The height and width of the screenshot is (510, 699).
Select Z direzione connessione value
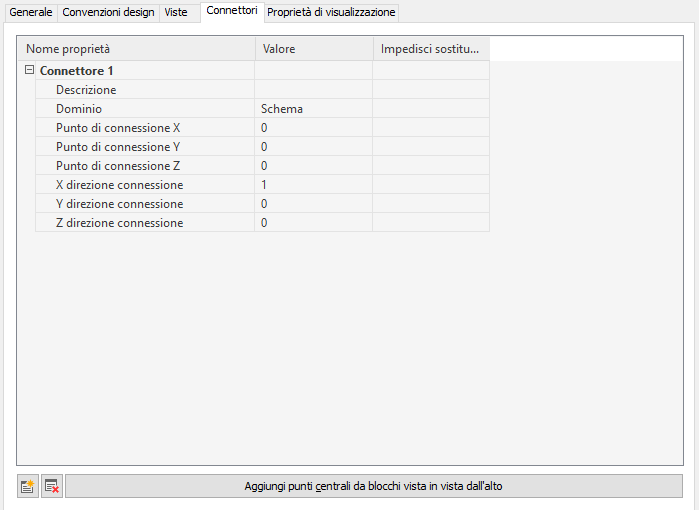(313, 223)
